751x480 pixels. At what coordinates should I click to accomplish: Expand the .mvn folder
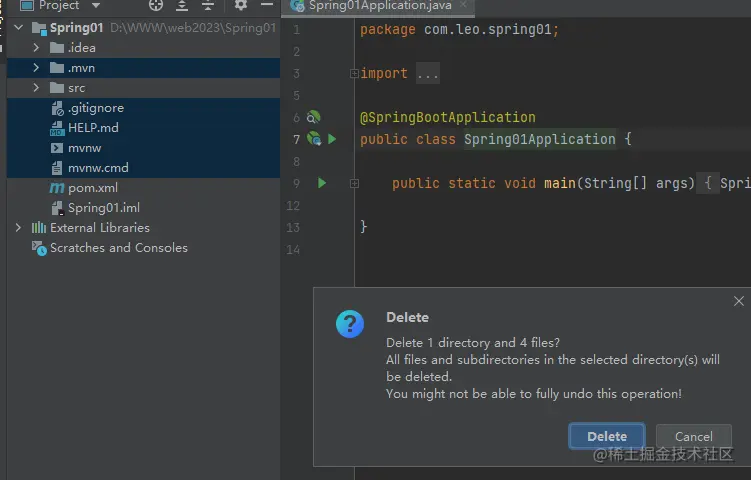coord(36,68)
